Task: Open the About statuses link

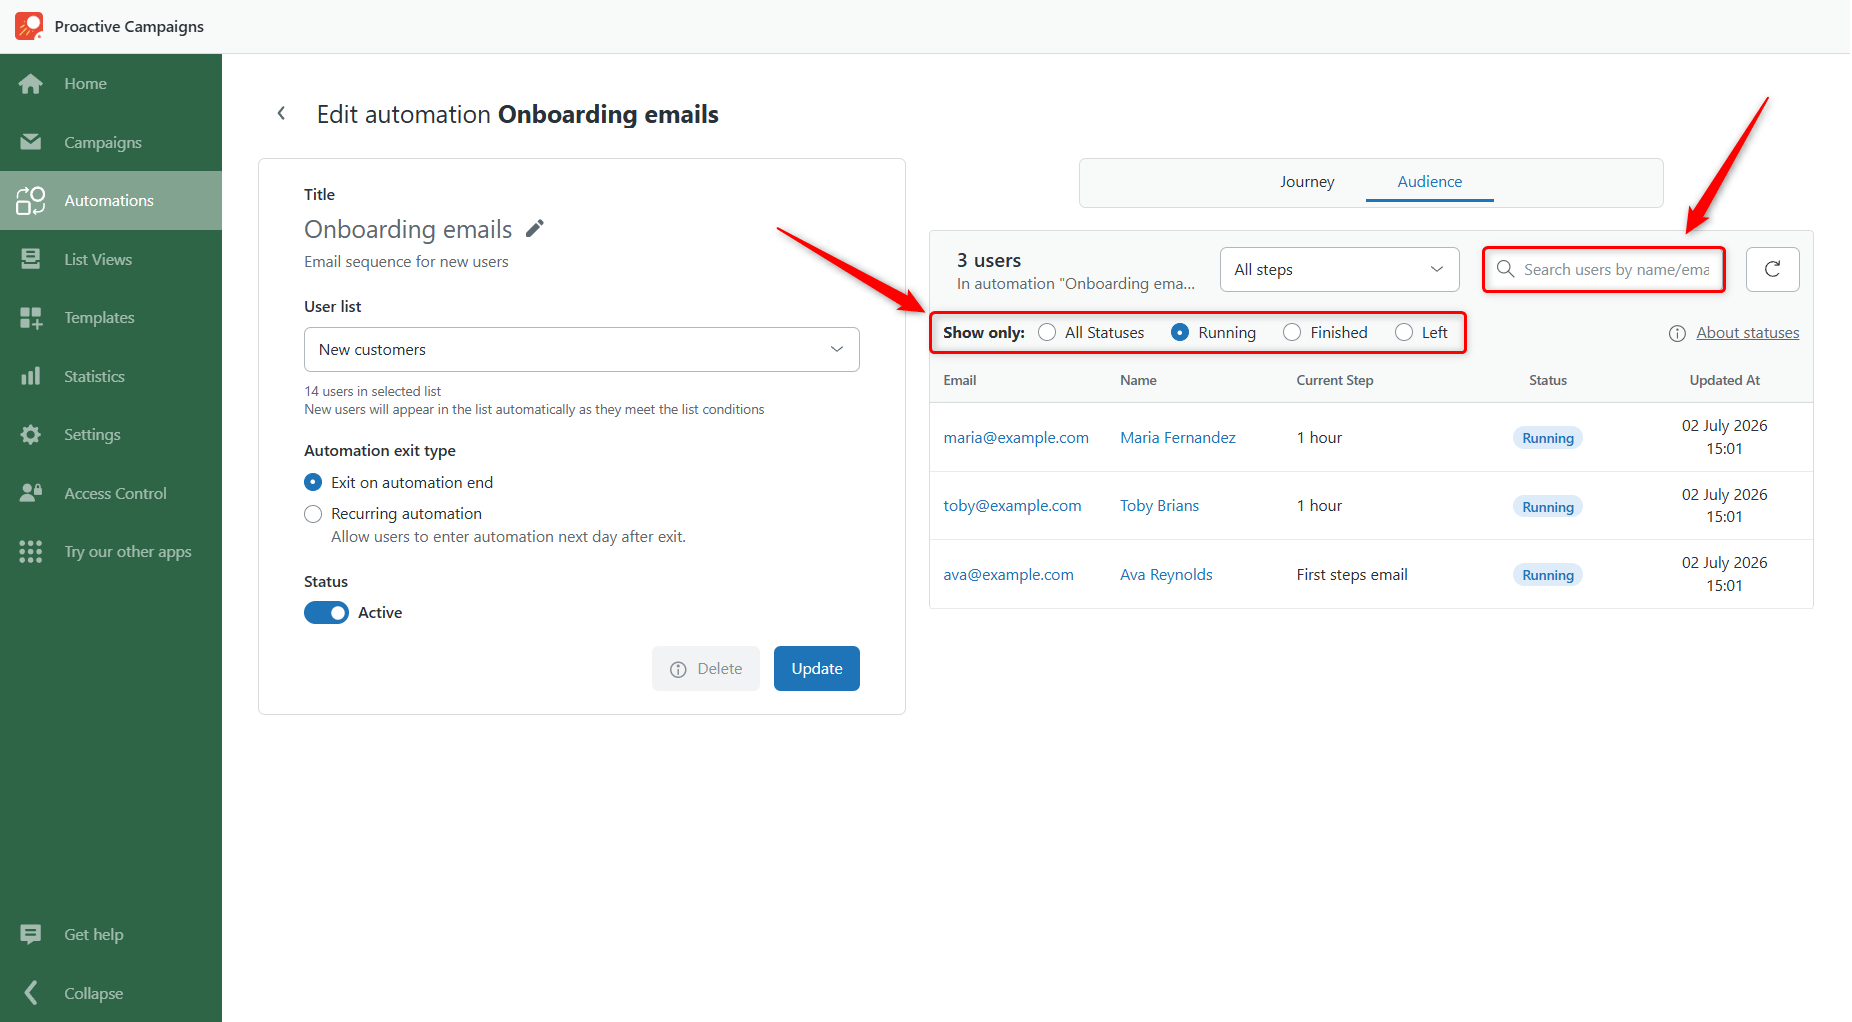Action: (x=1747, y=333)
